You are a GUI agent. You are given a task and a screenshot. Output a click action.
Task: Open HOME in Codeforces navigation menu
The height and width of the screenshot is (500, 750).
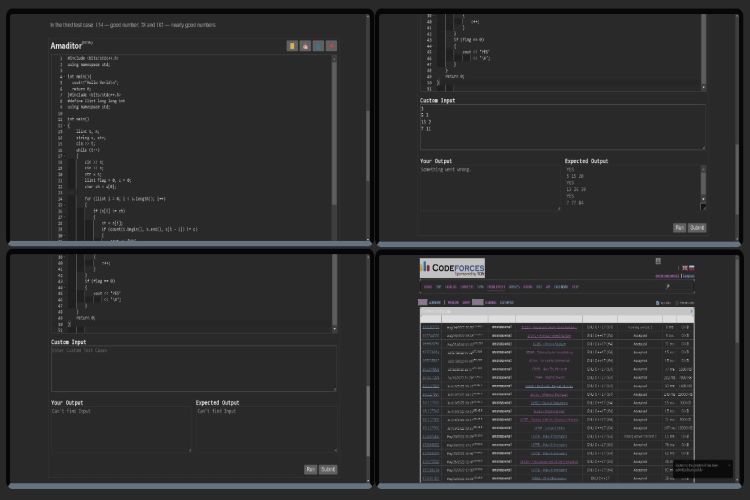[427, 286]
